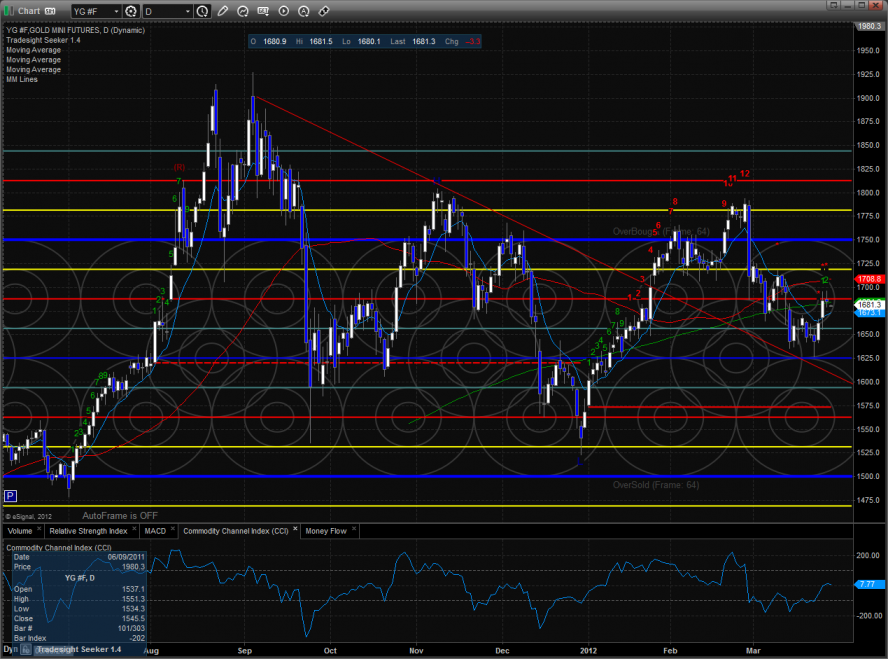Click the interval clock icon

point(204,11)
